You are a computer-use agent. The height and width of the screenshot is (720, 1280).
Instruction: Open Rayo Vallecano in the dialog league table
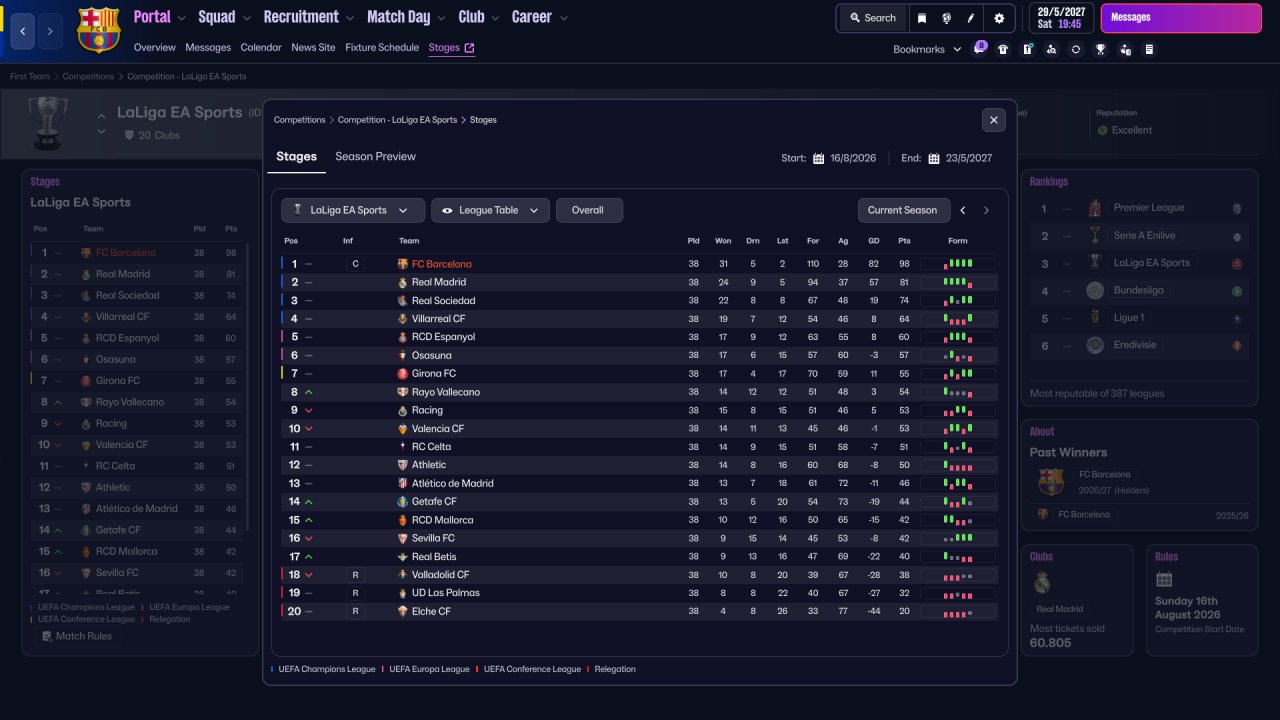coord(446,392)
